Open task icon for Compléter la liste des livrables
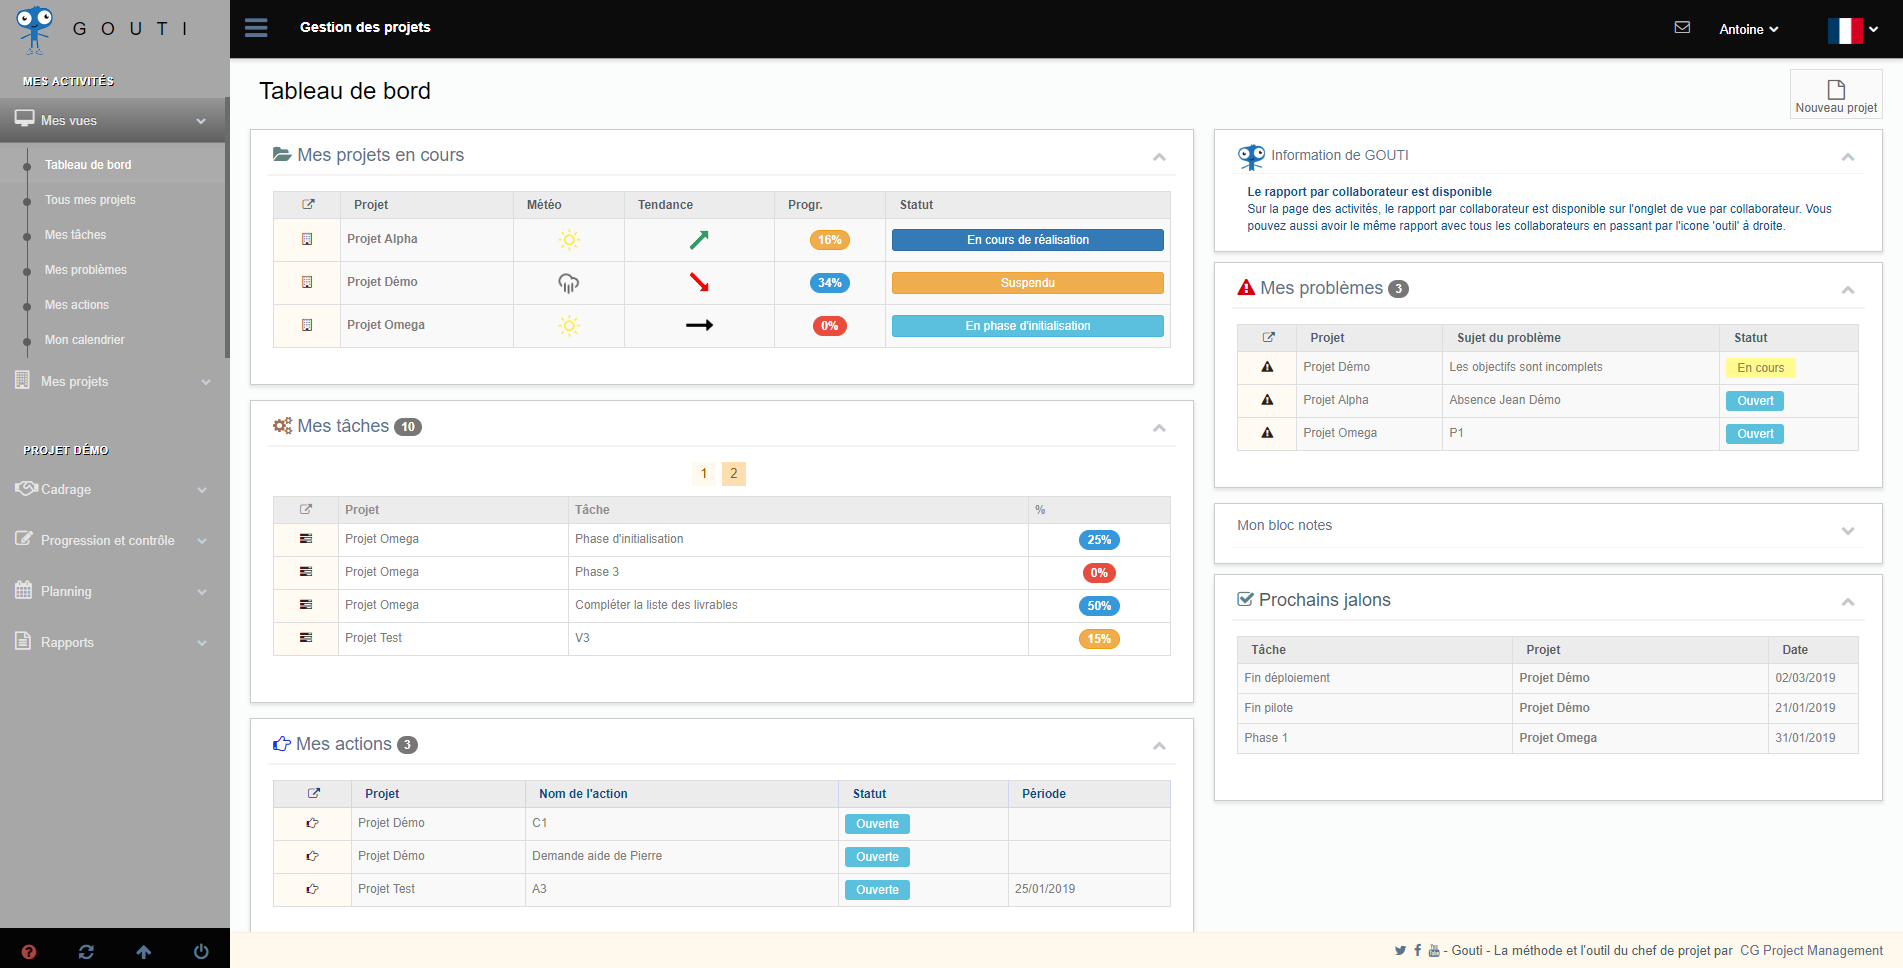Viewport: 1903px width, 968px height. pyautogui.click(x=306, y=605)
